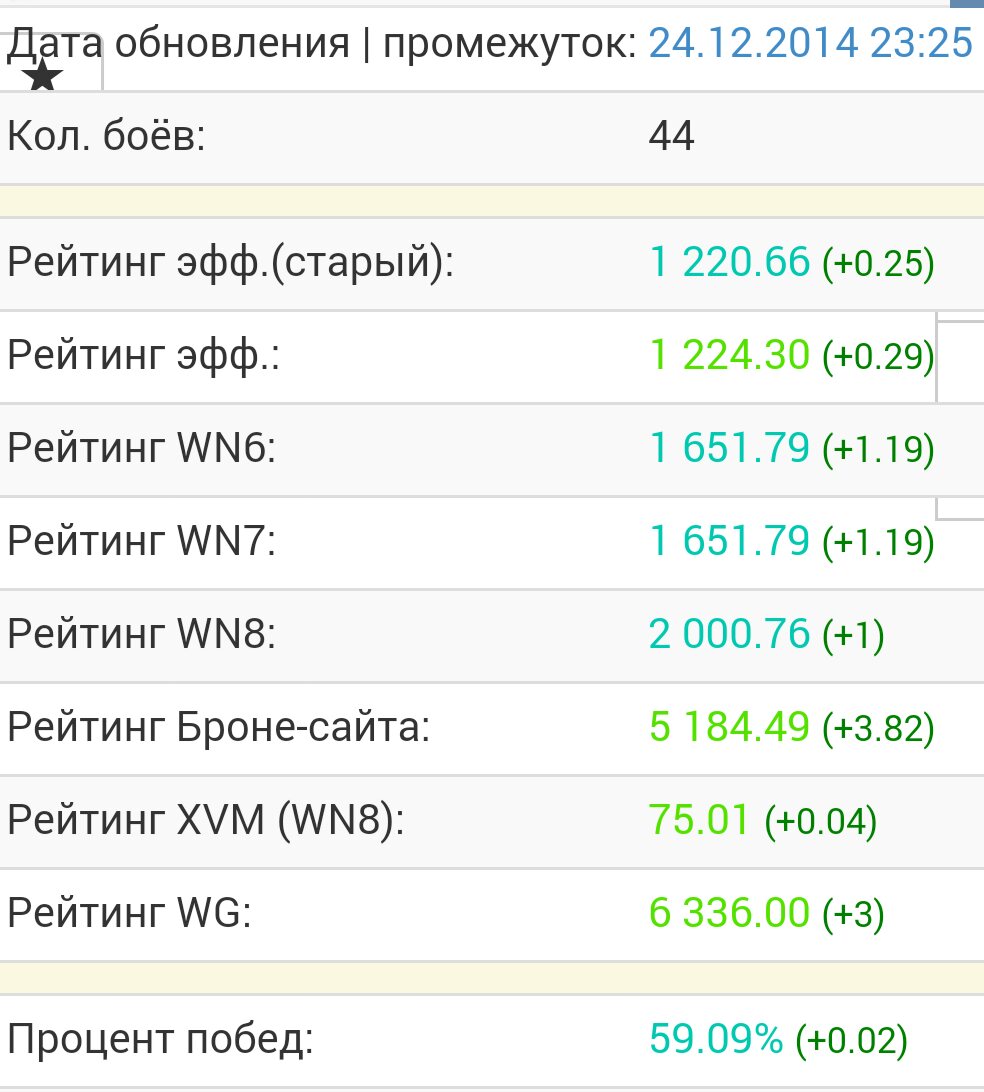
Task: Click the Рейтинг эфф.(старый) label
Action: click(231, 263)
